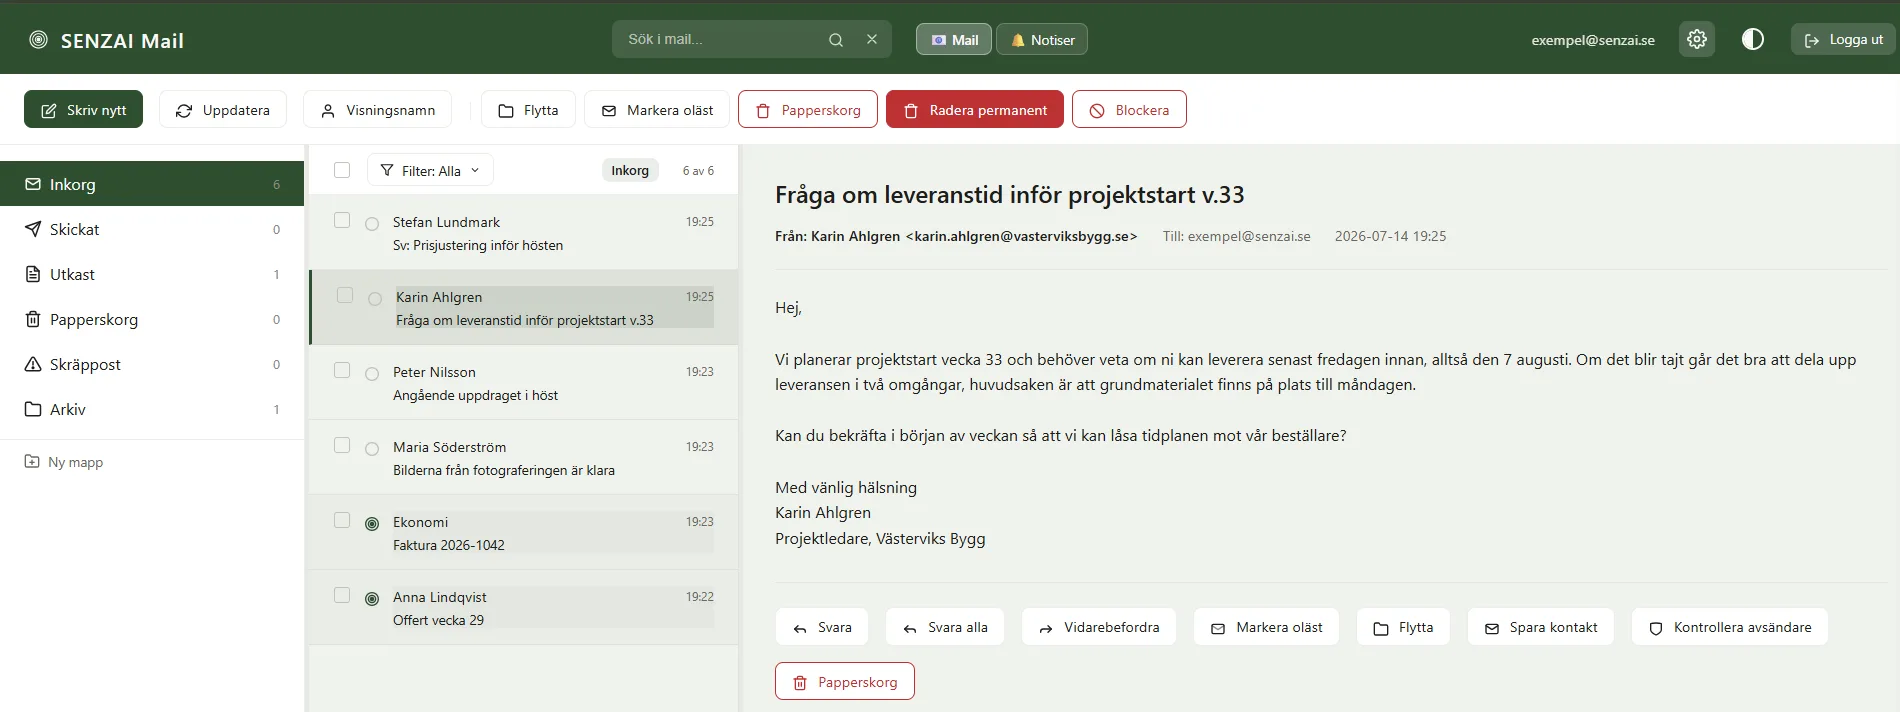Click the search magnifier icon
The image size is (1900, 712).
point(836,40)
